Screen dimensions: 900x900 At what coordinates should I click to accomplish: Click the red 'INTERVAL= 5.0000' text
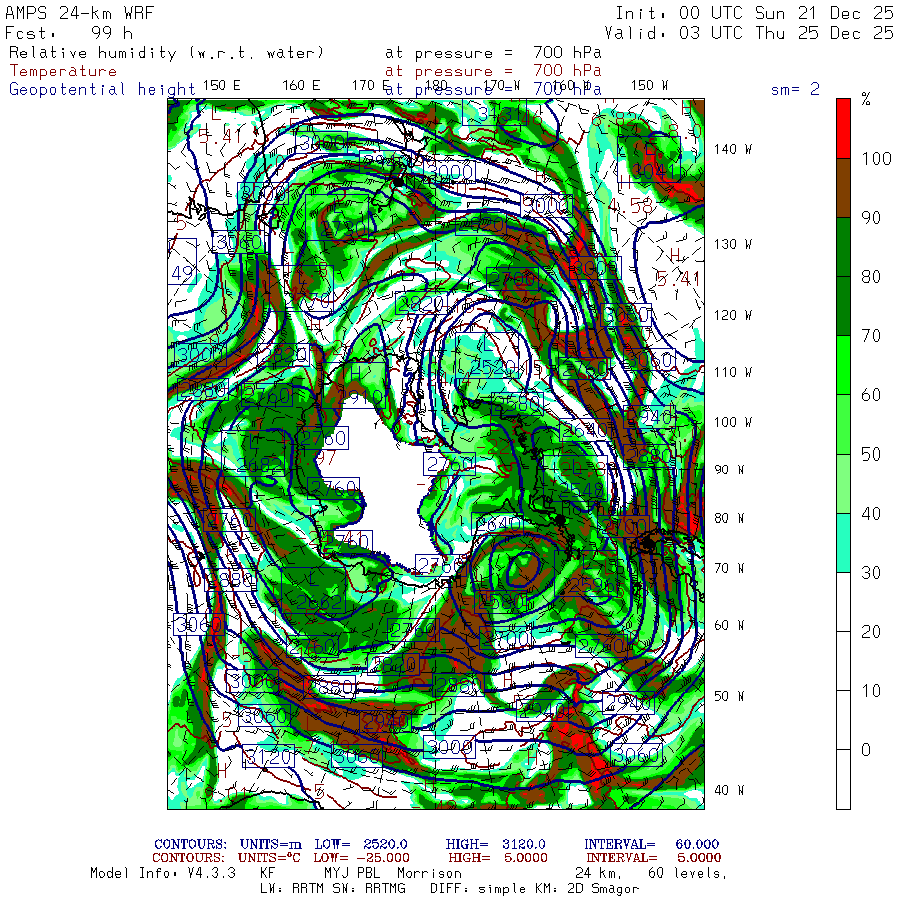654,858
